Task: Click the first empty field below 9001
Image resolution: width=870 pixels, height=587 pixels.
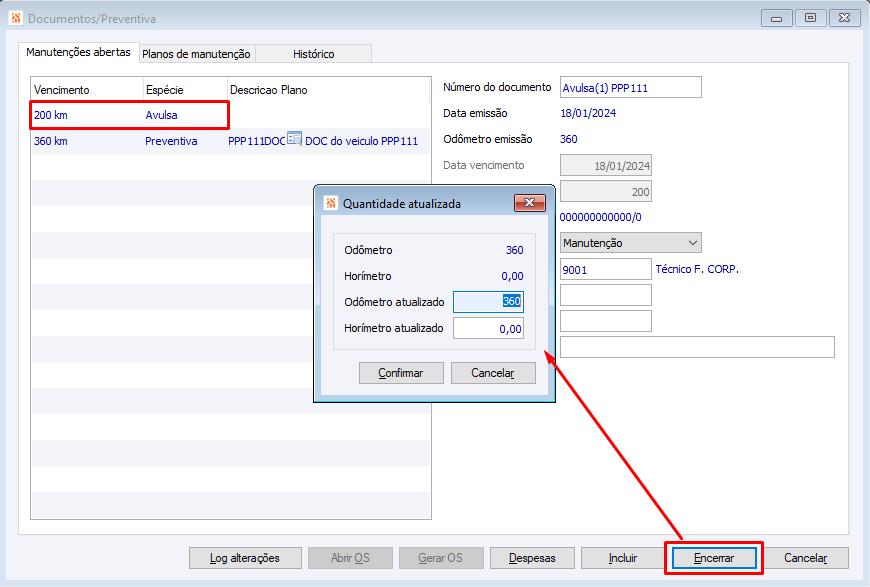Action: click(x=606, y=295)
